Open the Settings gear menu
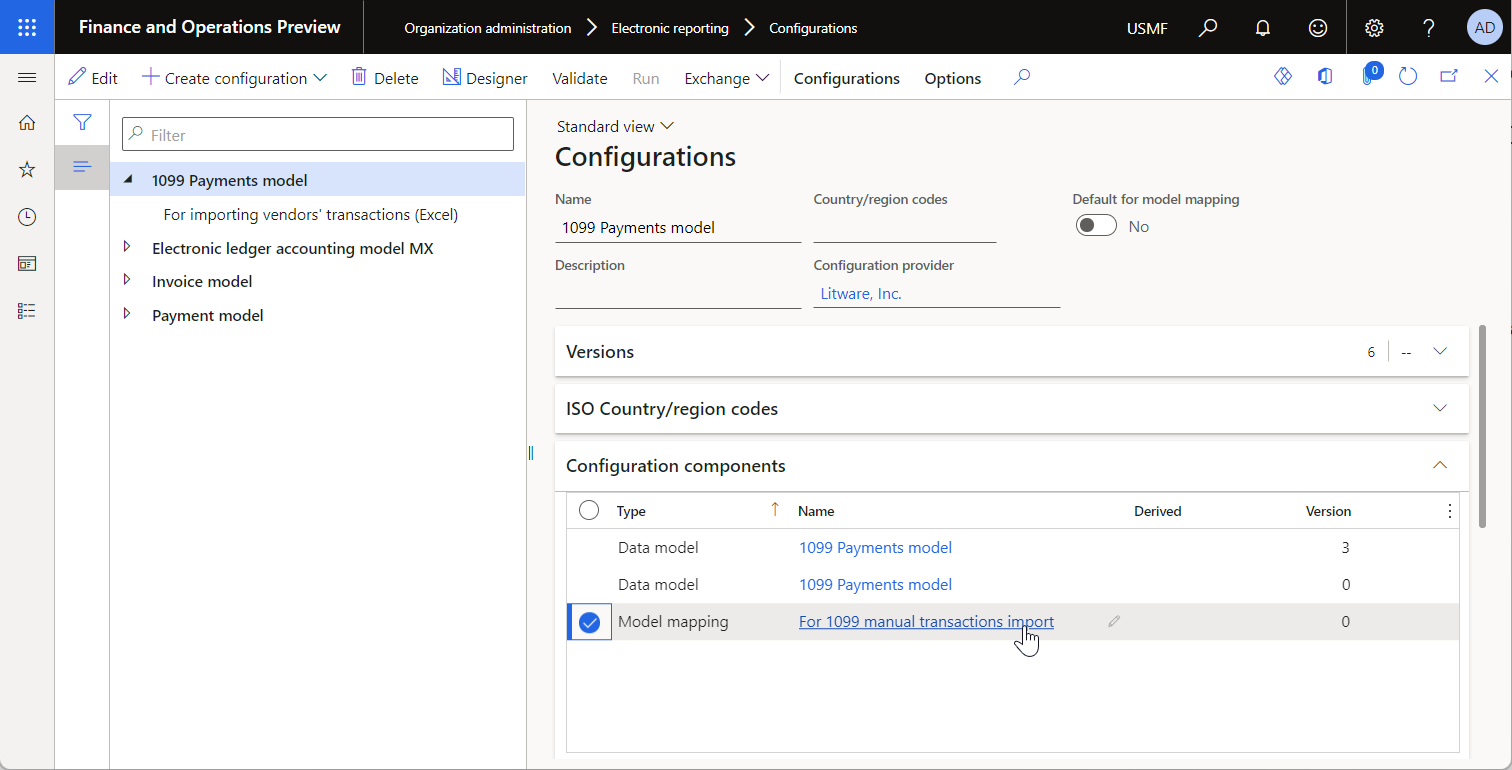 pos(1374,27)
